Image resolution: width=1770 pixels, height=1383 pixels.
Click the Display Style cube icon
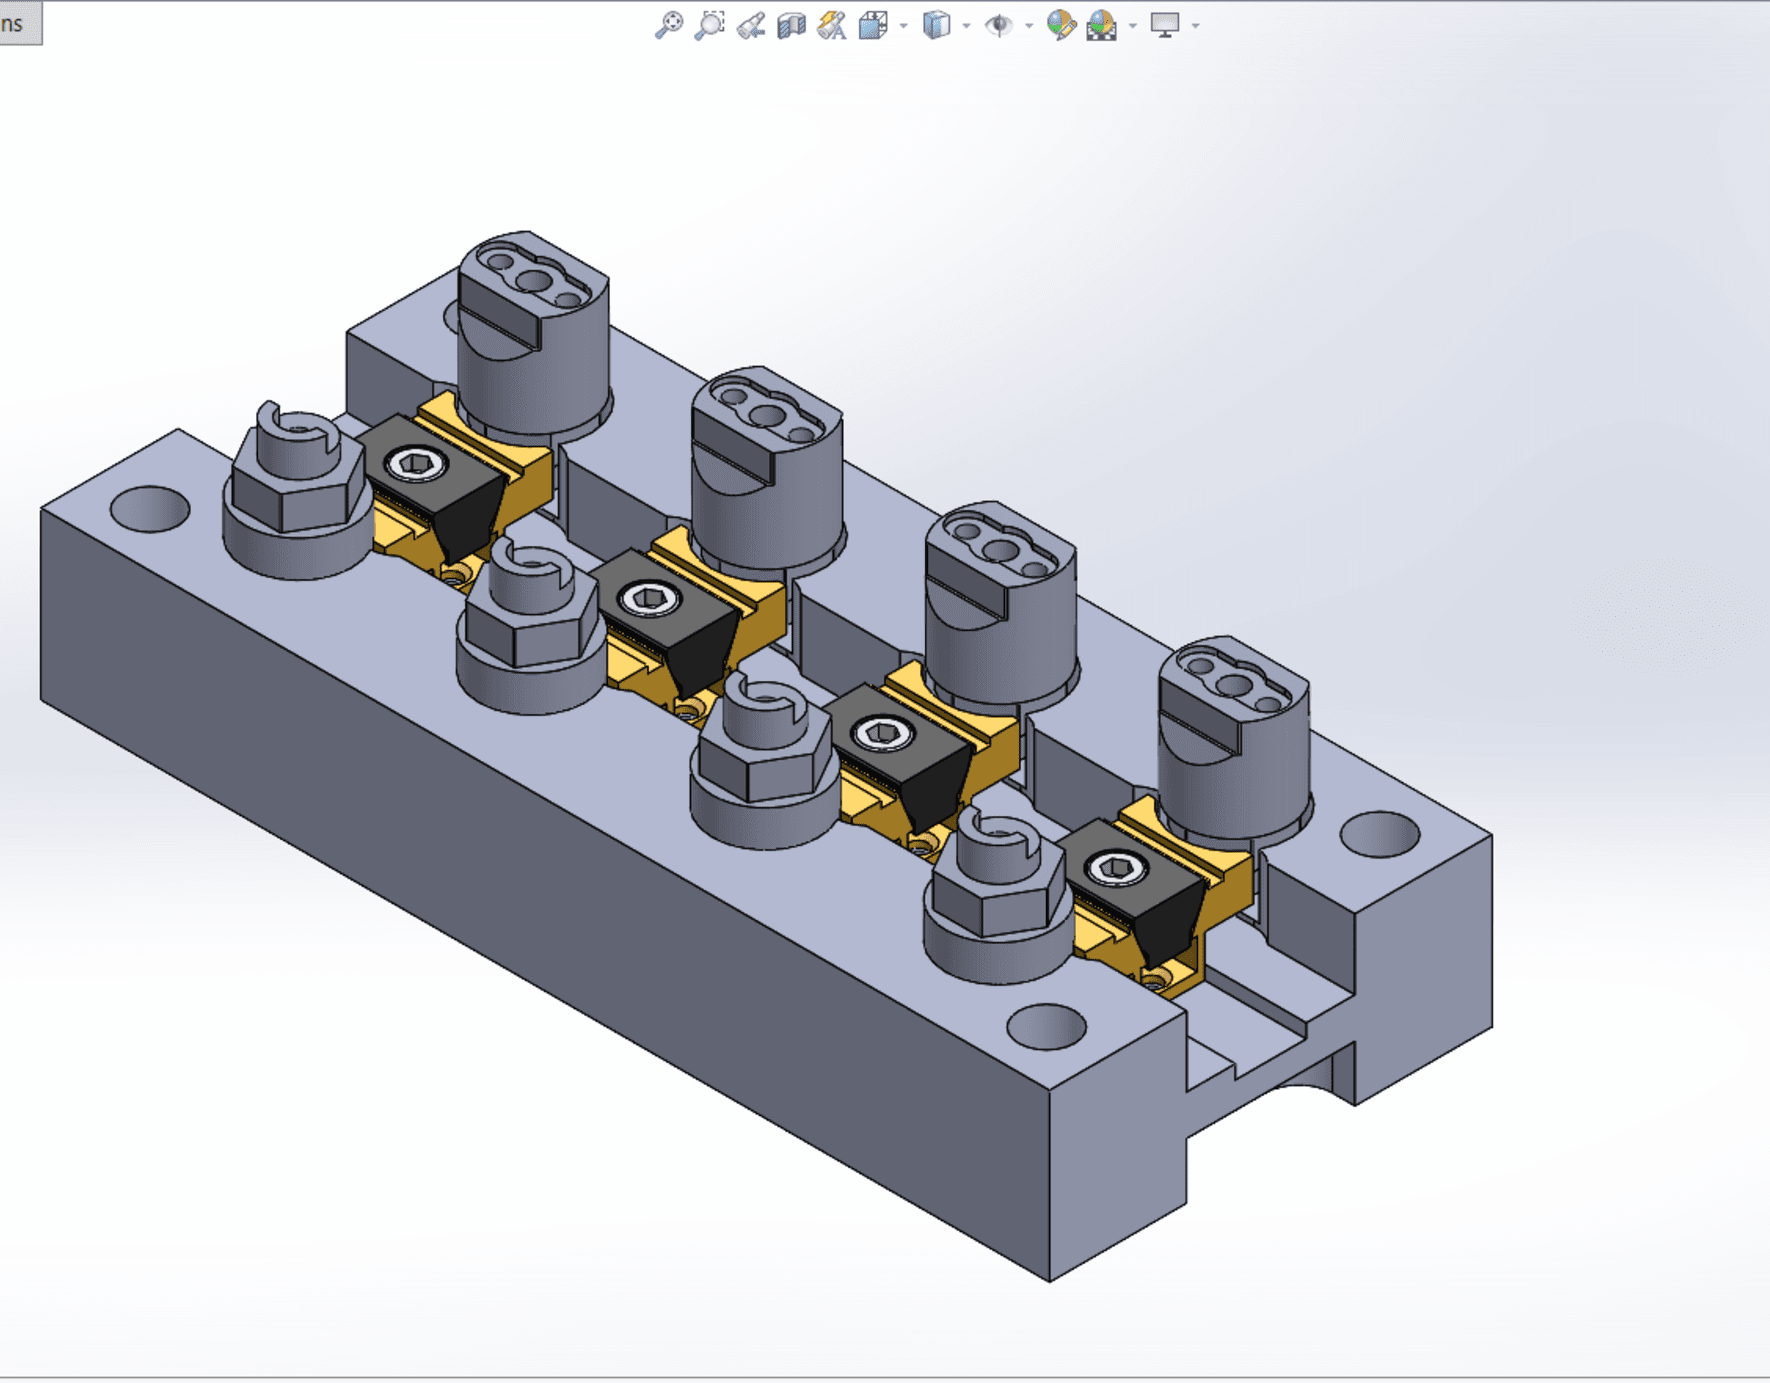pos(936,25)
